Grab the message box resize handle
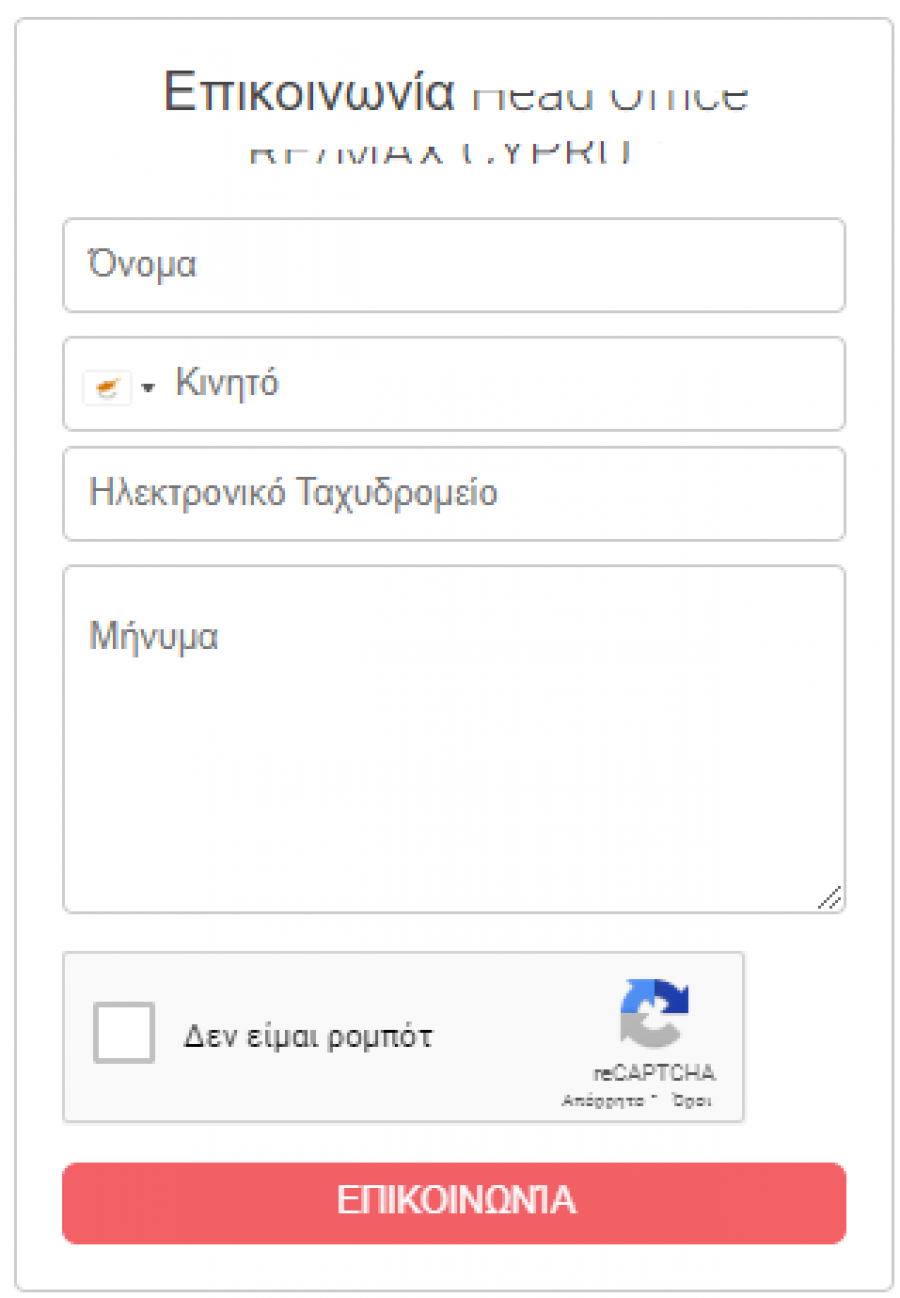Image resolution: width=900 pixels, height=1298 pixels. point(829,897)
